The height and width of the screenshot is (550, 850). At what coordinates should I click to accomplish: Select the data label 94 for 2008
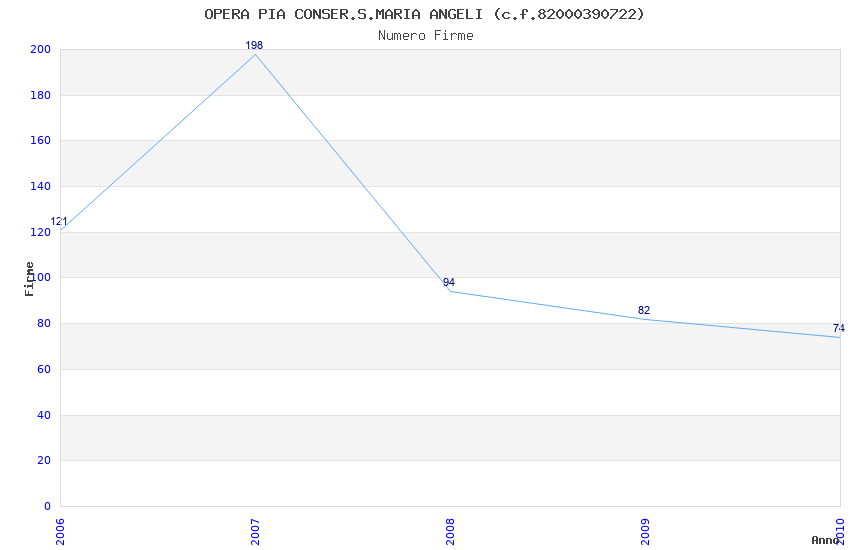coord(449,282)
